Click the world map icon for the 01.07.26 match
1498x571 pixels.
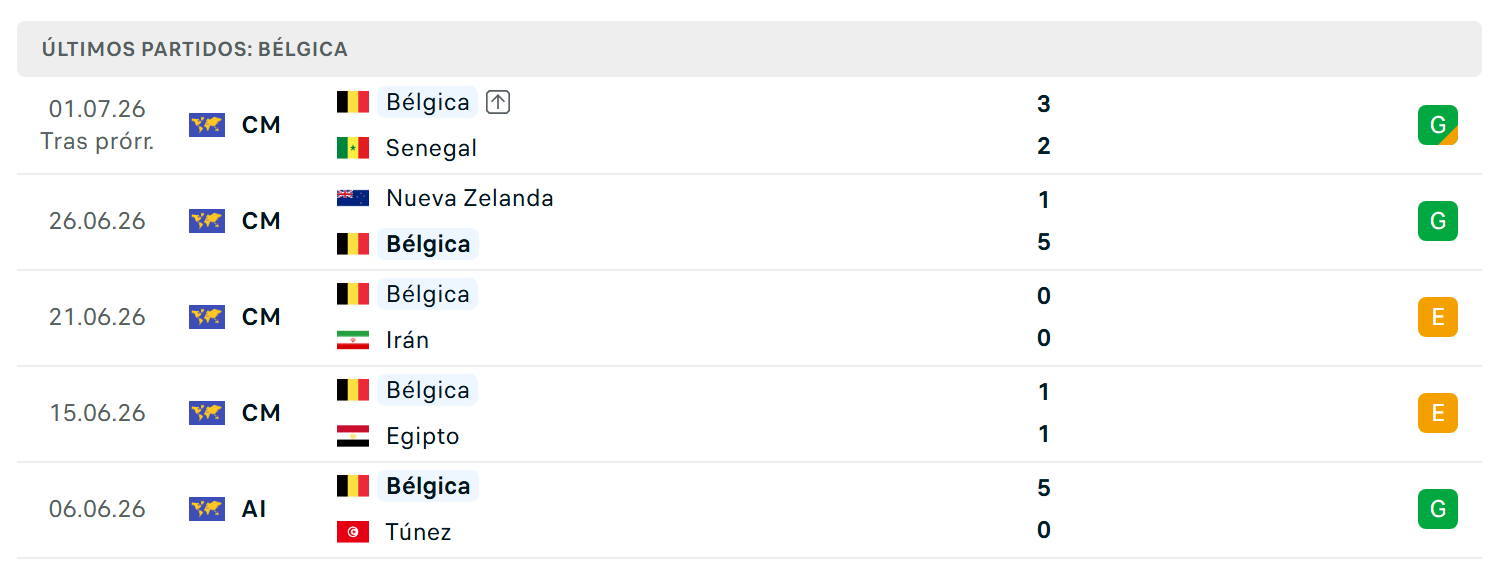(207, 125)
